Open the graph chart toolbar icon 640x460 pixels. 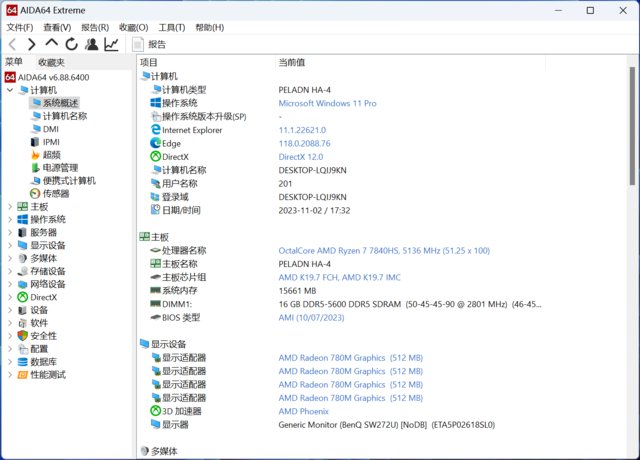click(111, 44)
